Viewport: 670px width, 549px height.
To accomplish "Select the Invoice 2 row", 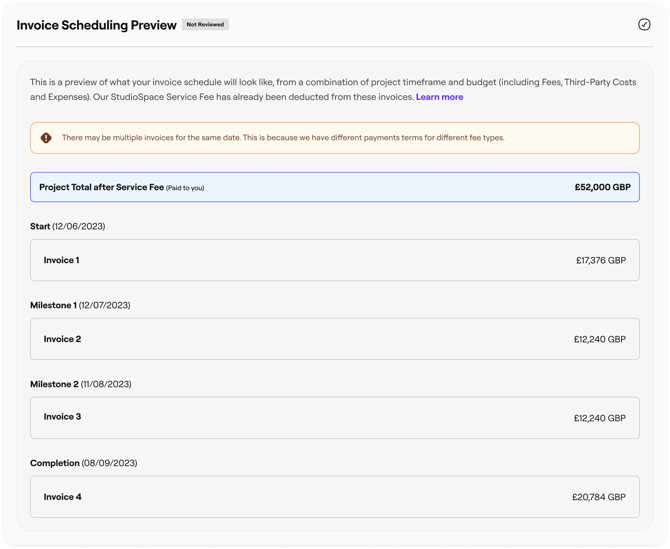I will (x=335, y=339).
